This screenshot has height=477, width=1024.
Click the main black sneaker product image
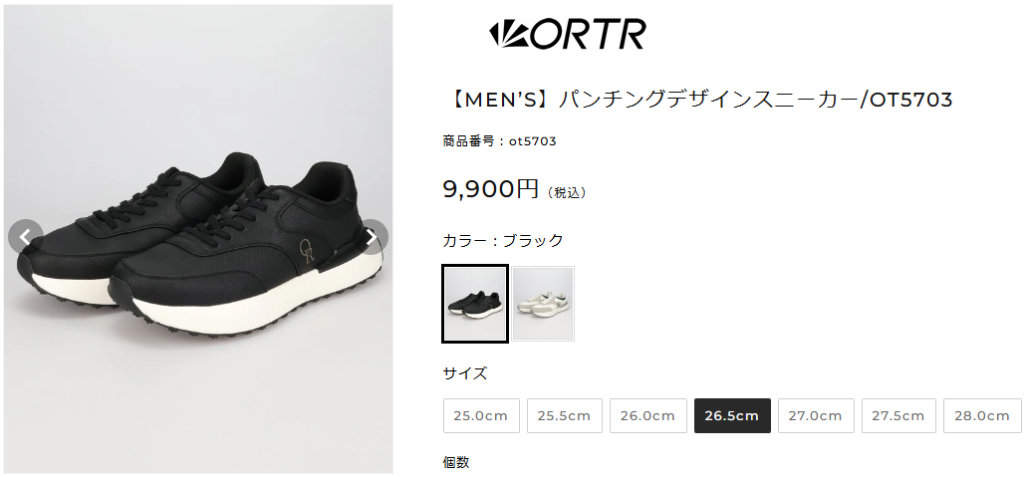coord(199,239)
